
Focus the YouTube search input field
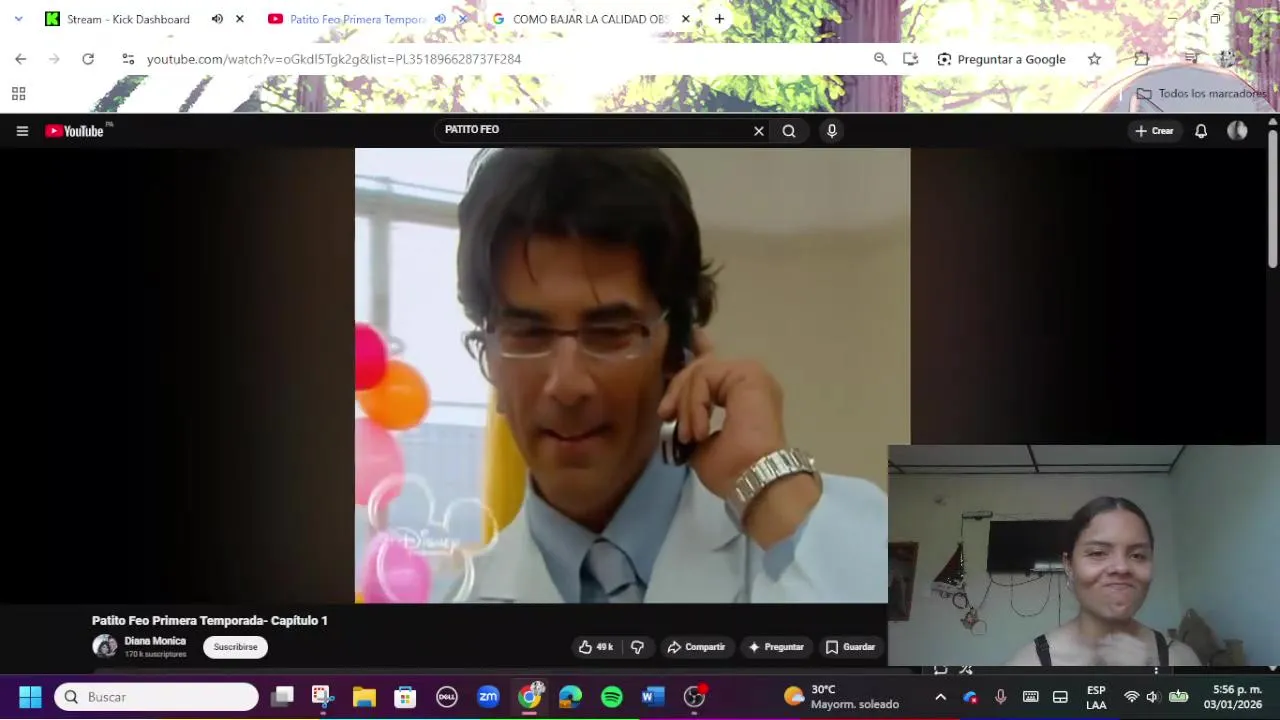pos(595,130)
